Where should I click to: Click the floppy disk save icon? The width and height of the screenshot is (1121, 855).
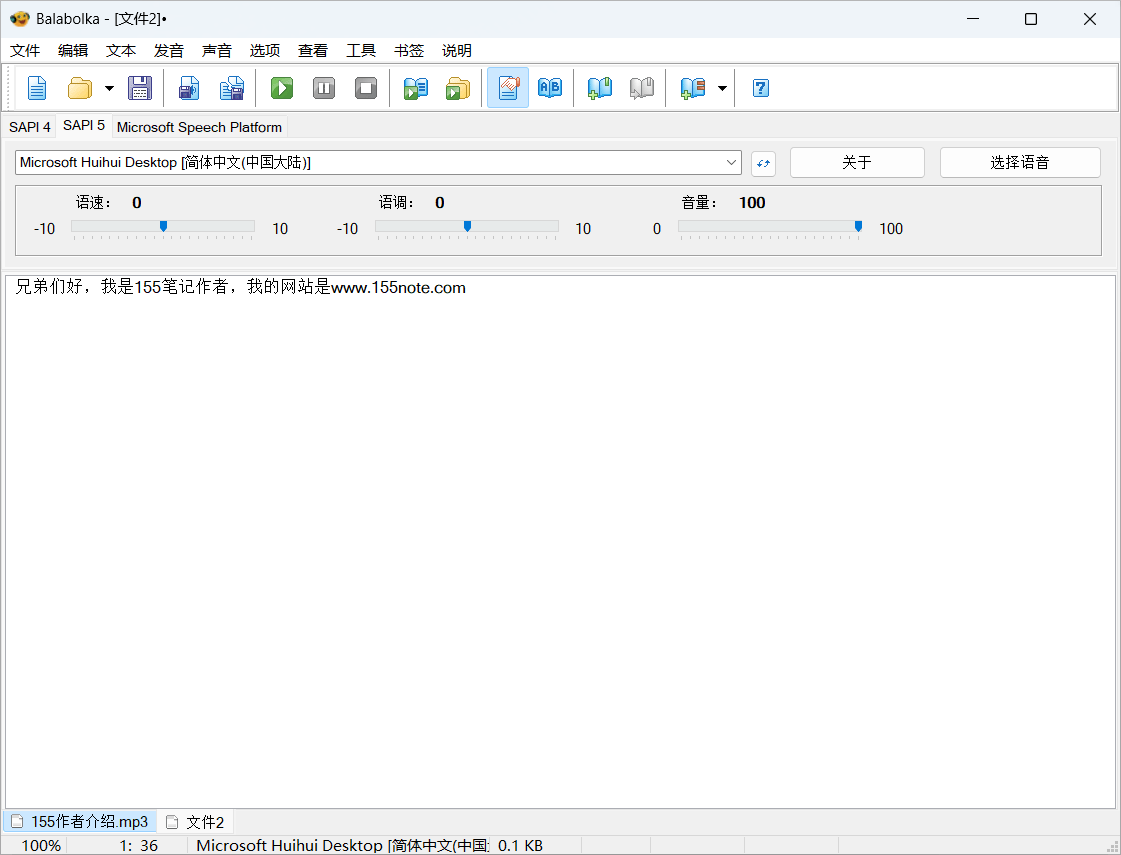coord(140,88)
